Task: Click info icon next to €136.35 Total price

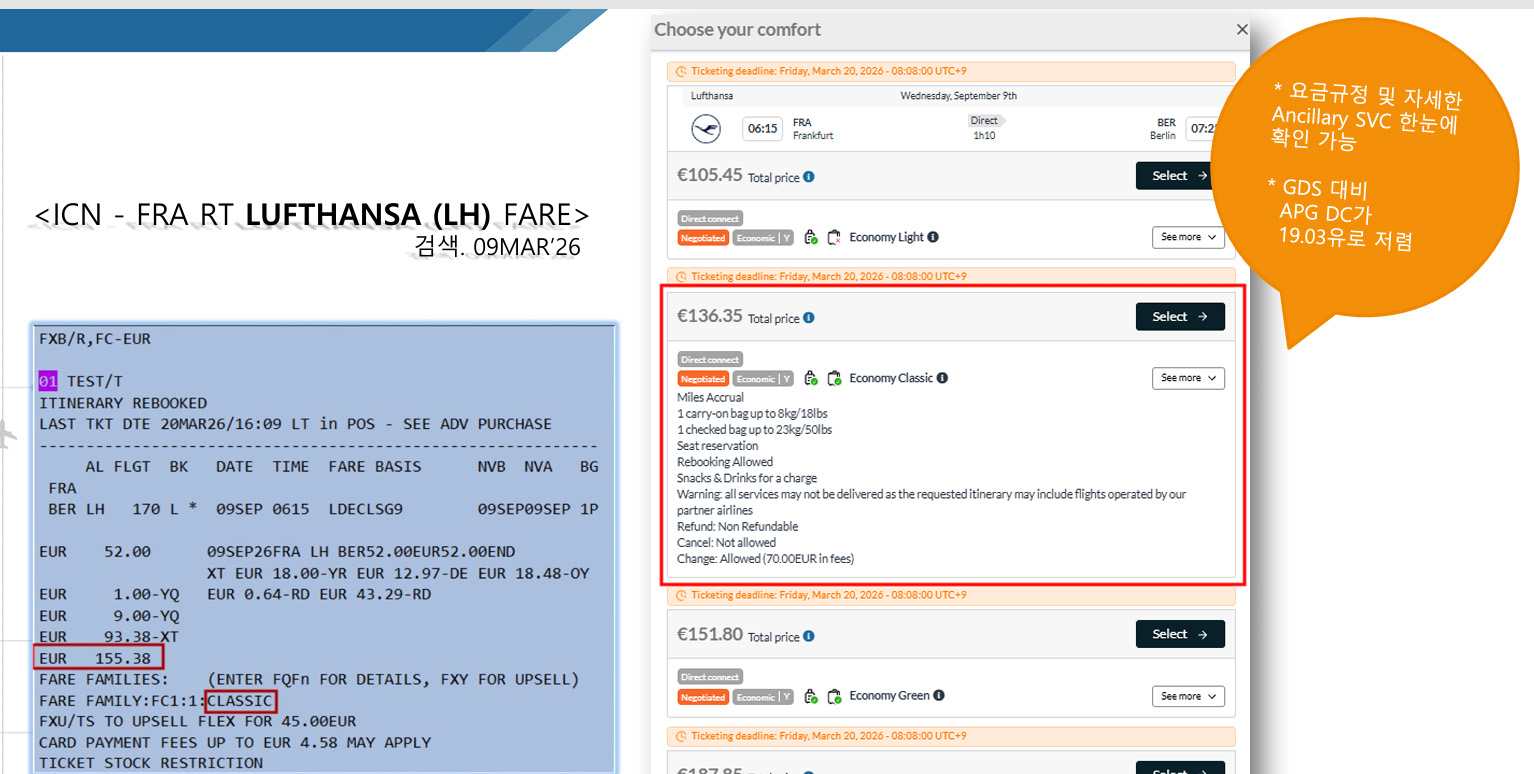Action: (809, 318)
